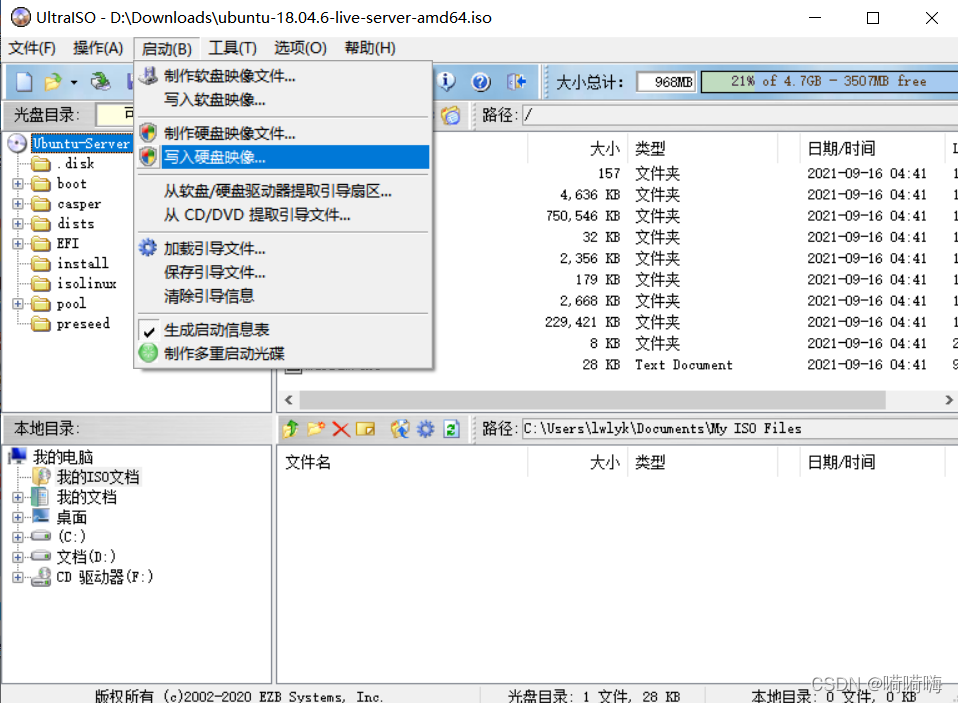Click the 我的电脑 computer icon
Screen dimensions: 958x703
18,456
